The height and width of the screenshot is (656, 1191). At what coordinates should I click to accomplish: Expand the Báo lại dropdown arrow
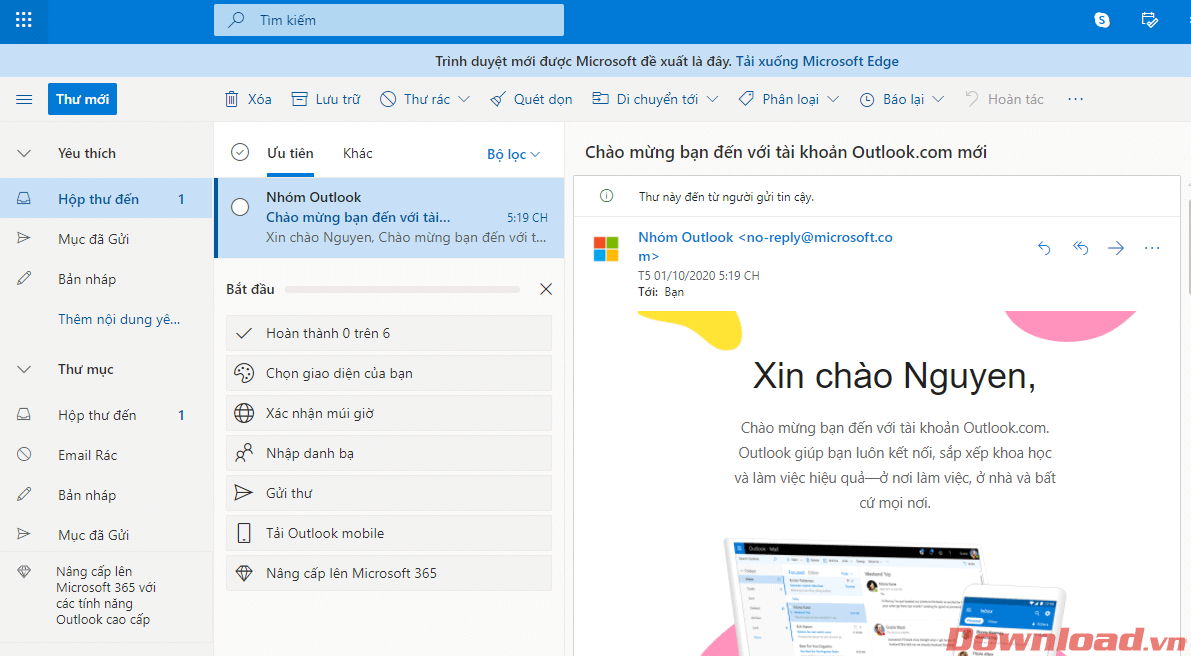[938, 99]
